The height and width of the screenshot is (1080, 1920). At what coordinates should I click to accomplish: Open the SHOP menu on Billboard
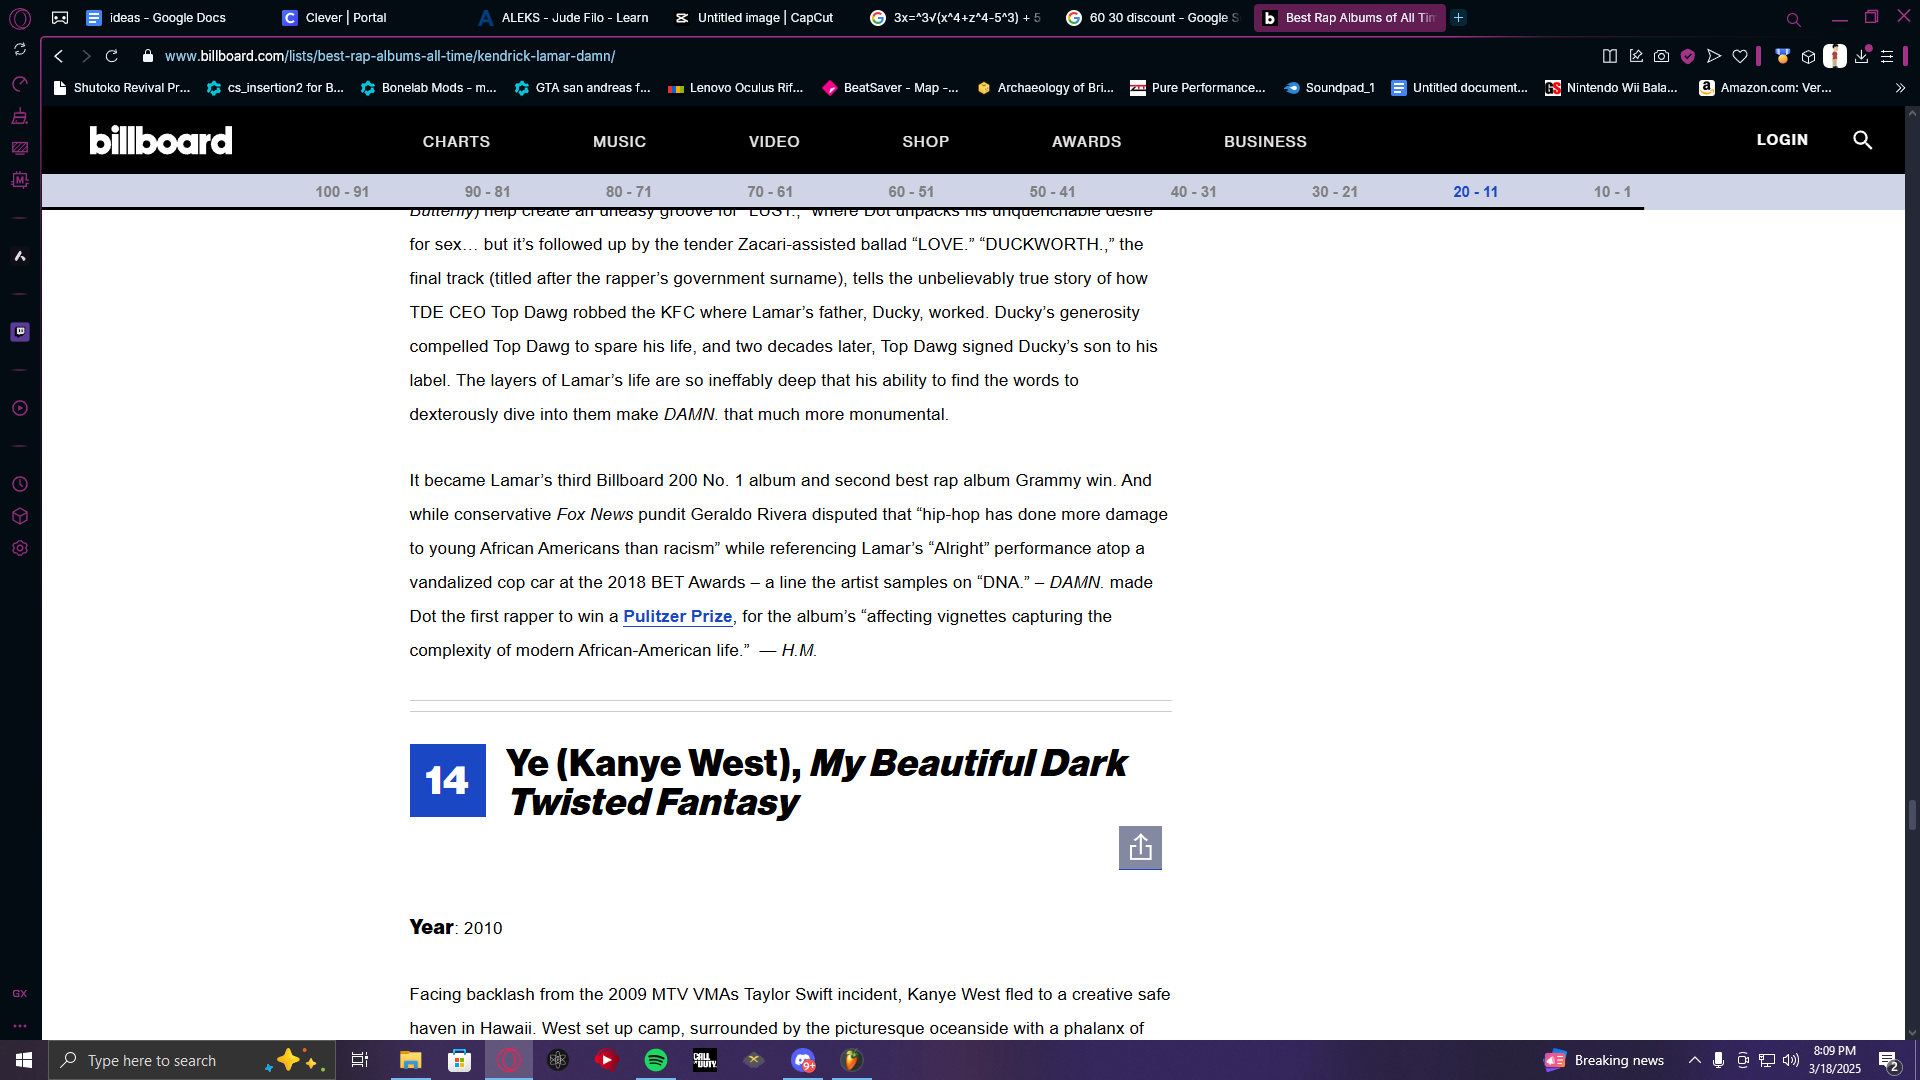point(926,141)
